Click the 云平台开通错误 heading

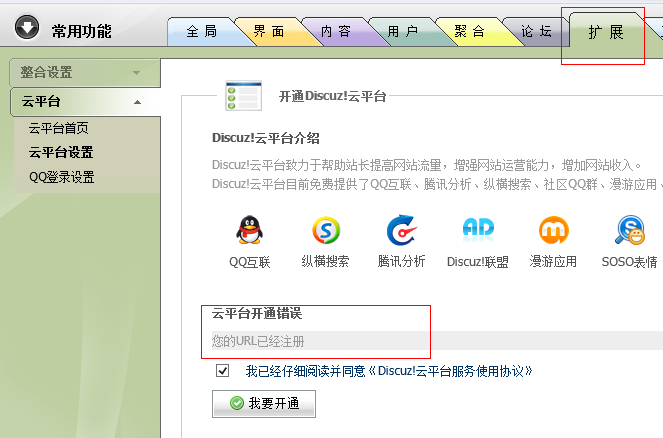point(257,313)
